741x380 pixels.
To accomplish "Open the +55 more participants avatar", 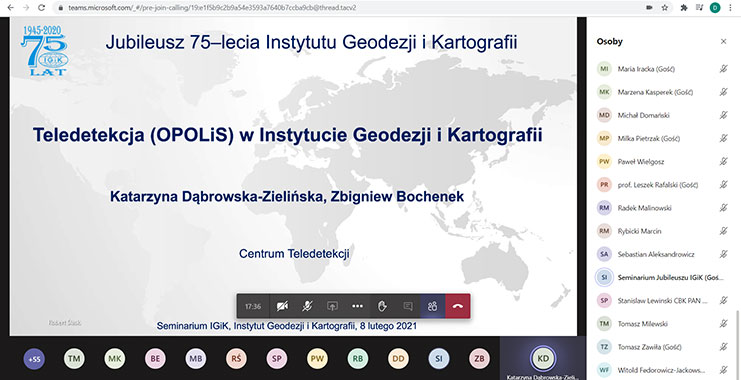I will click(x=33, y=359).
